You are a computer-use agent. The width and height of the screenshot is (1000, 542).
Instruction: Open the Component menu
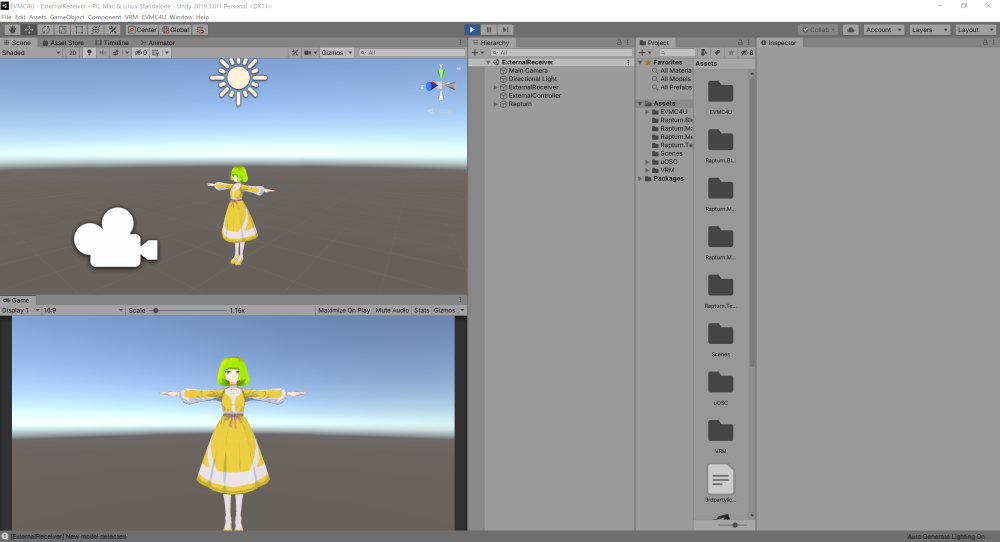coord(104,17)
